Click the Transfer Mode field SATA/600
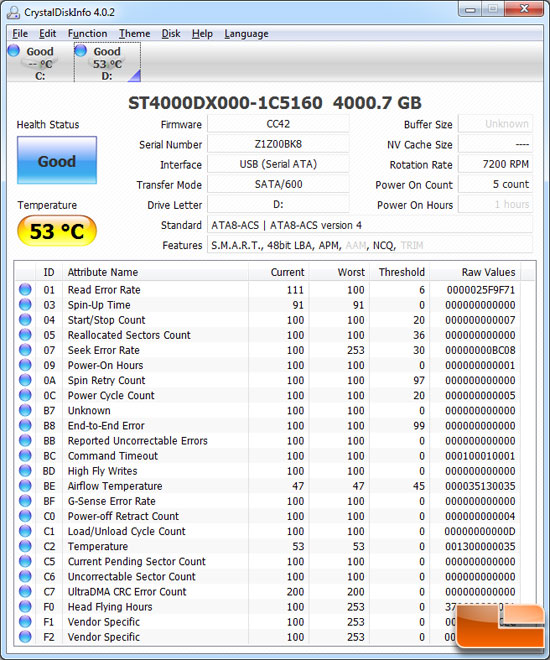Viewport: 550px width, 660px height. (278, 184)
